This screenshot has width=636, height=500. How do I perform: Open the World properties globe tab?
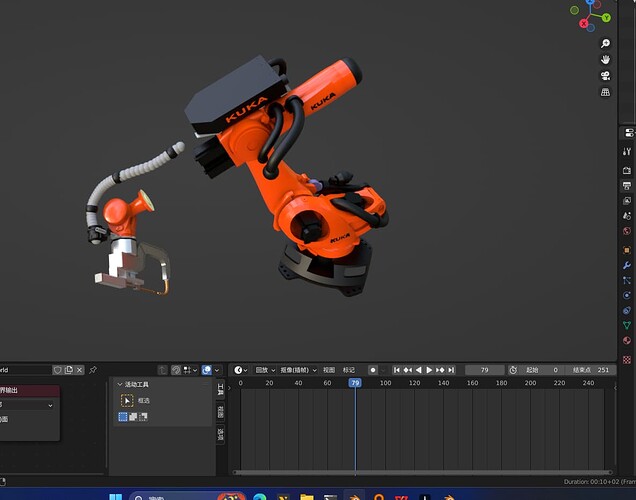pyautogui.click(x=627, y=231)
